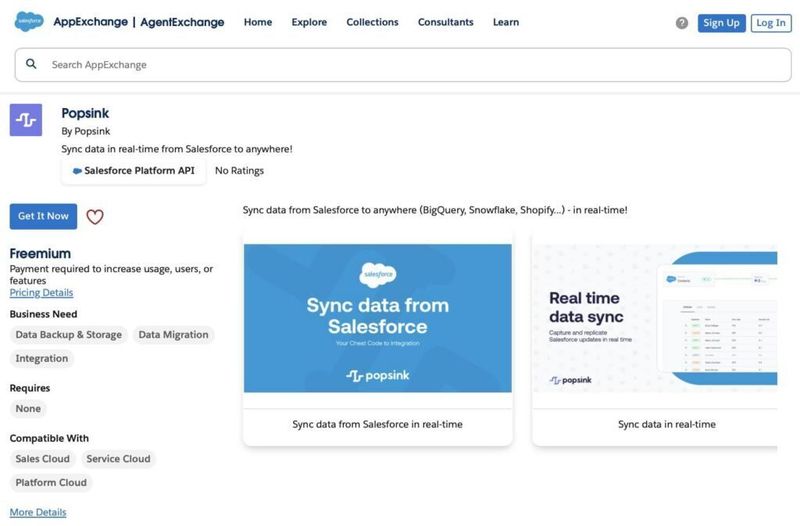Go to the Collections menu
The image size is (800, 526).
(x=372, y=22)
